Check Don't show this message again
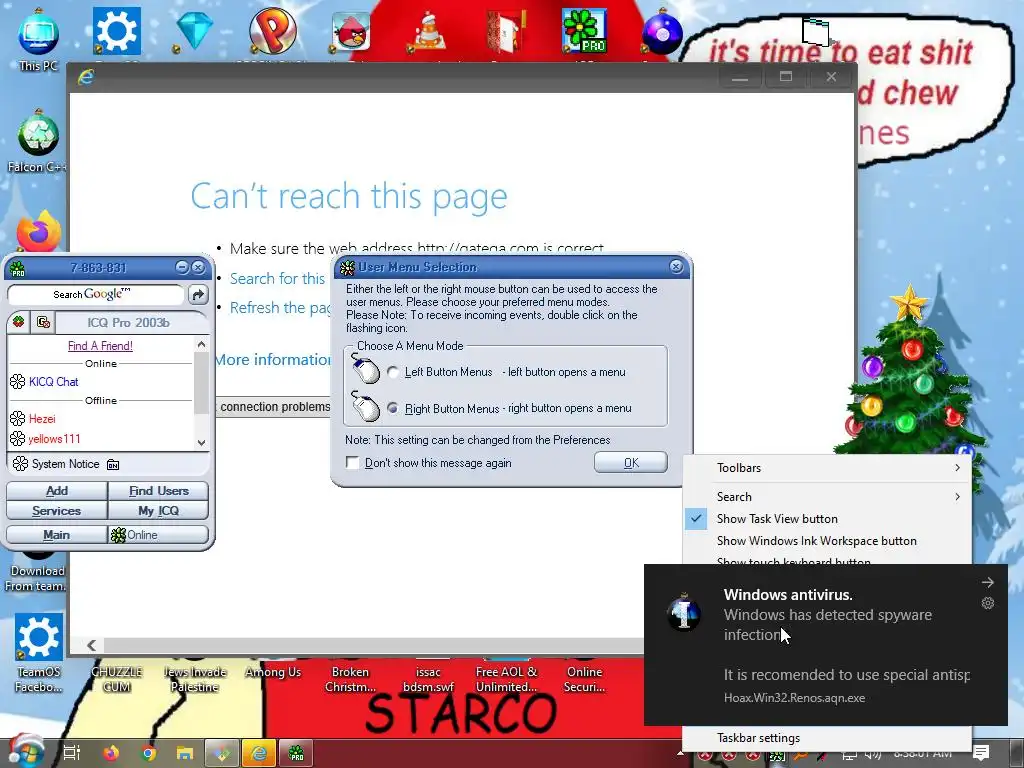Viewport: 1024px width, 768px height. [352, 462]
